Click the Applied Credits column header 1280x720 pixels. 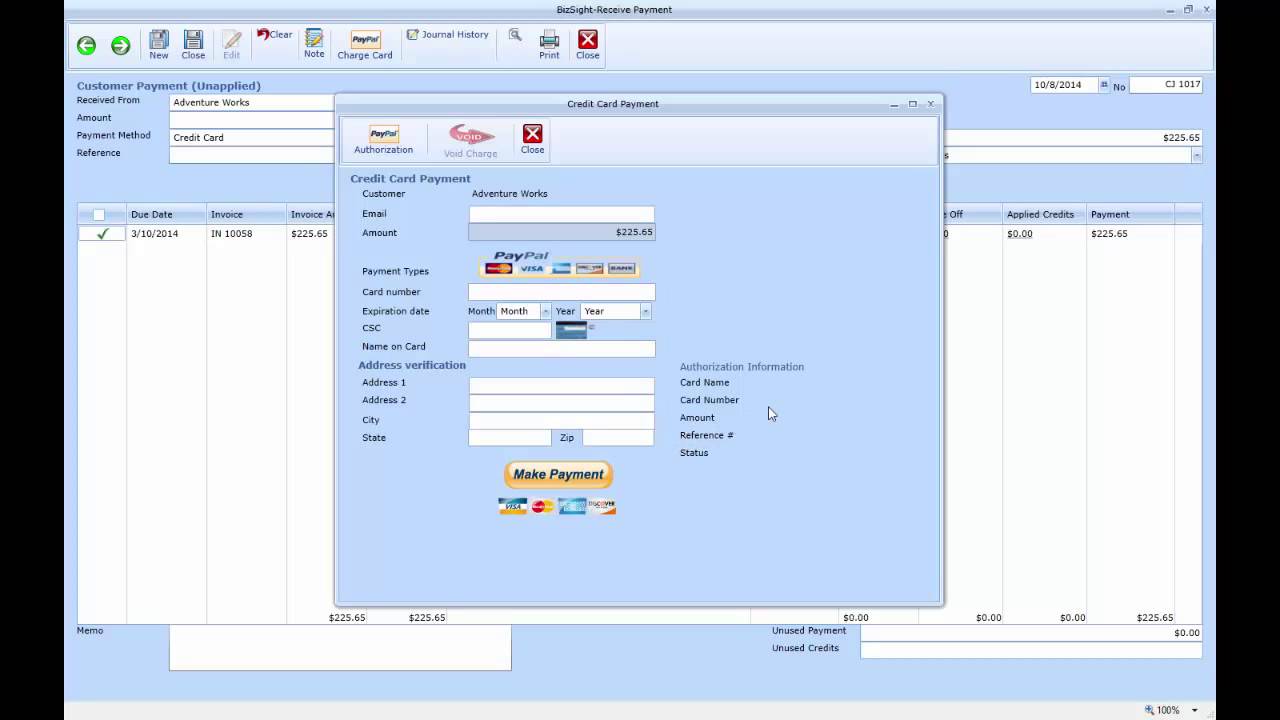point(1044,214)
